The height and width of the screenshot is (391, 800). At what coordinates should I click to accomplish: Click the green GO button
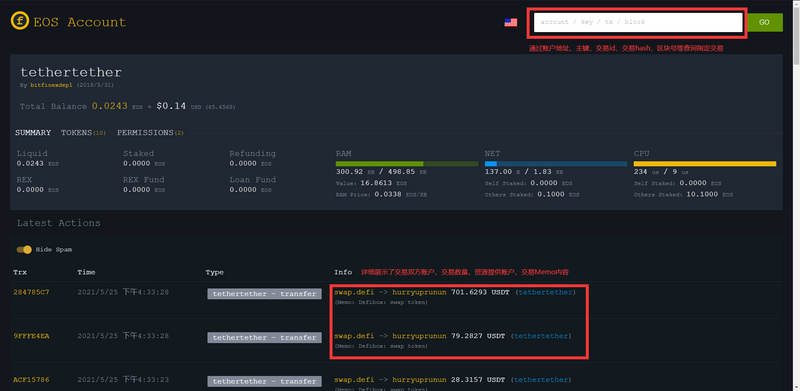click(764, 22)
